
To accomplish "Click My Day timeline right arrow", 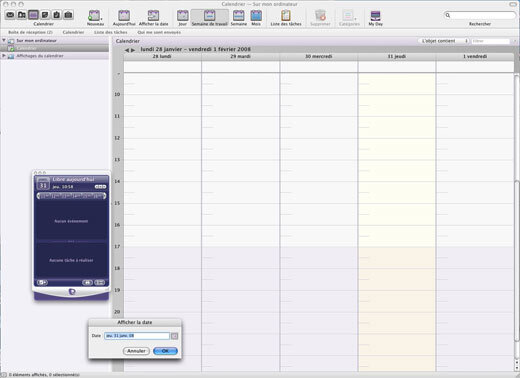I will (x=104, y=196).
